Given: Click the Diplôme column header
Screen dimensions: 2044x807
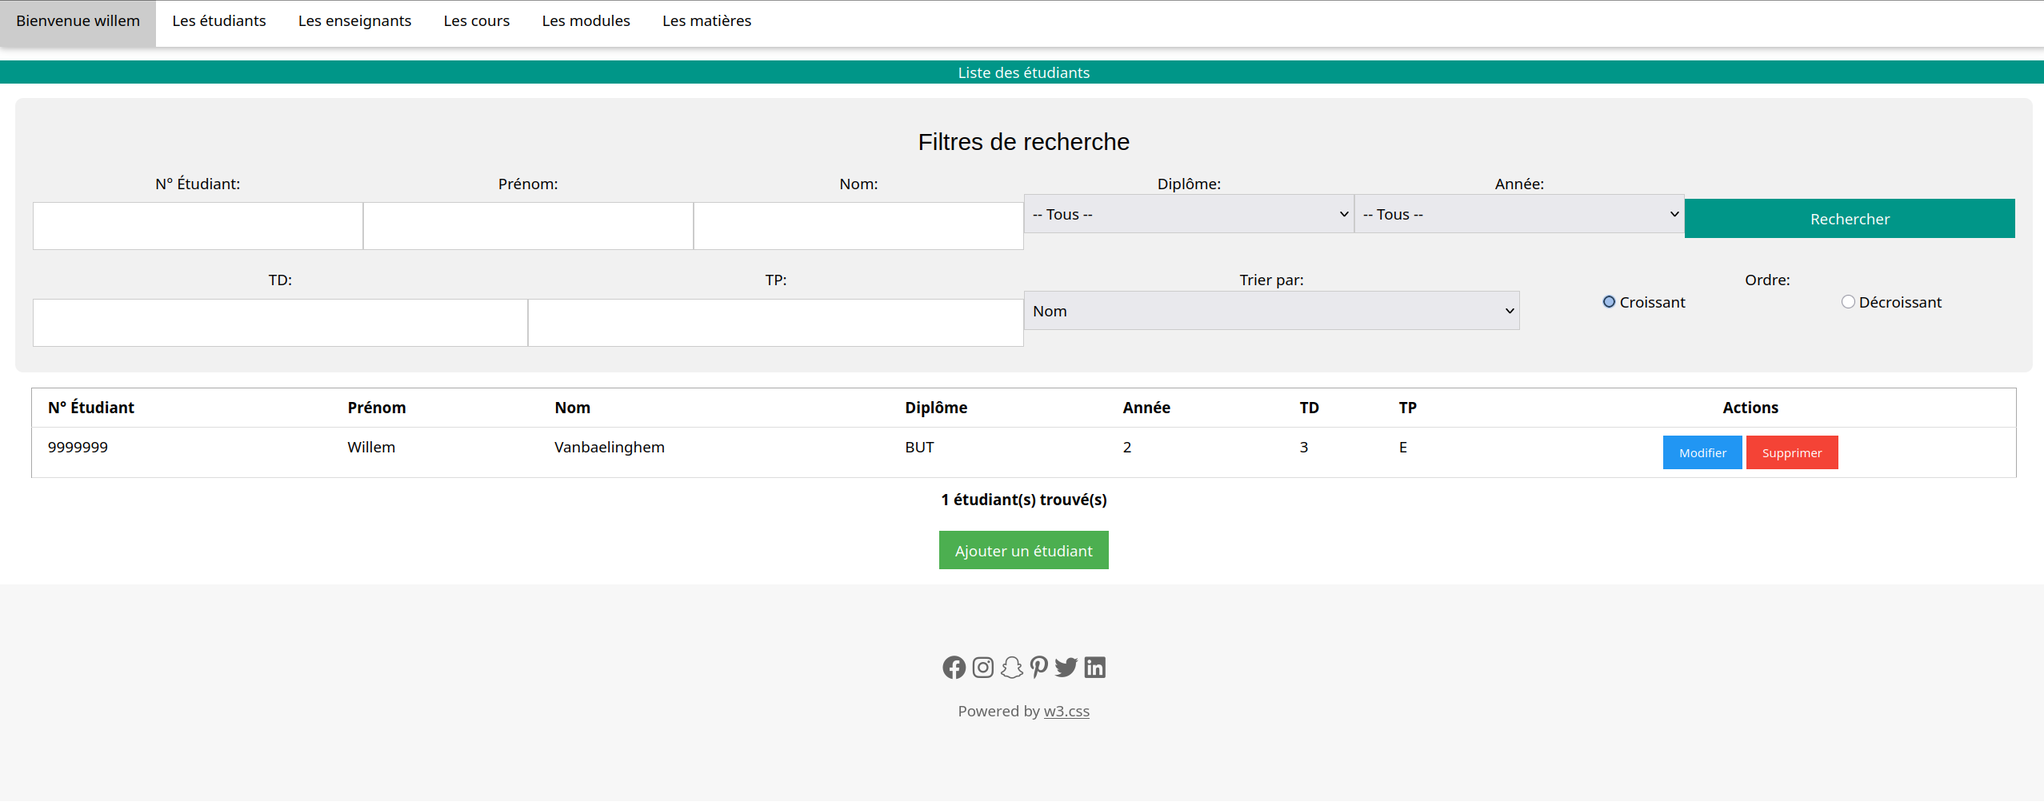Looking at the screenshot, I should pyautogui.click(x=936, y=407).
